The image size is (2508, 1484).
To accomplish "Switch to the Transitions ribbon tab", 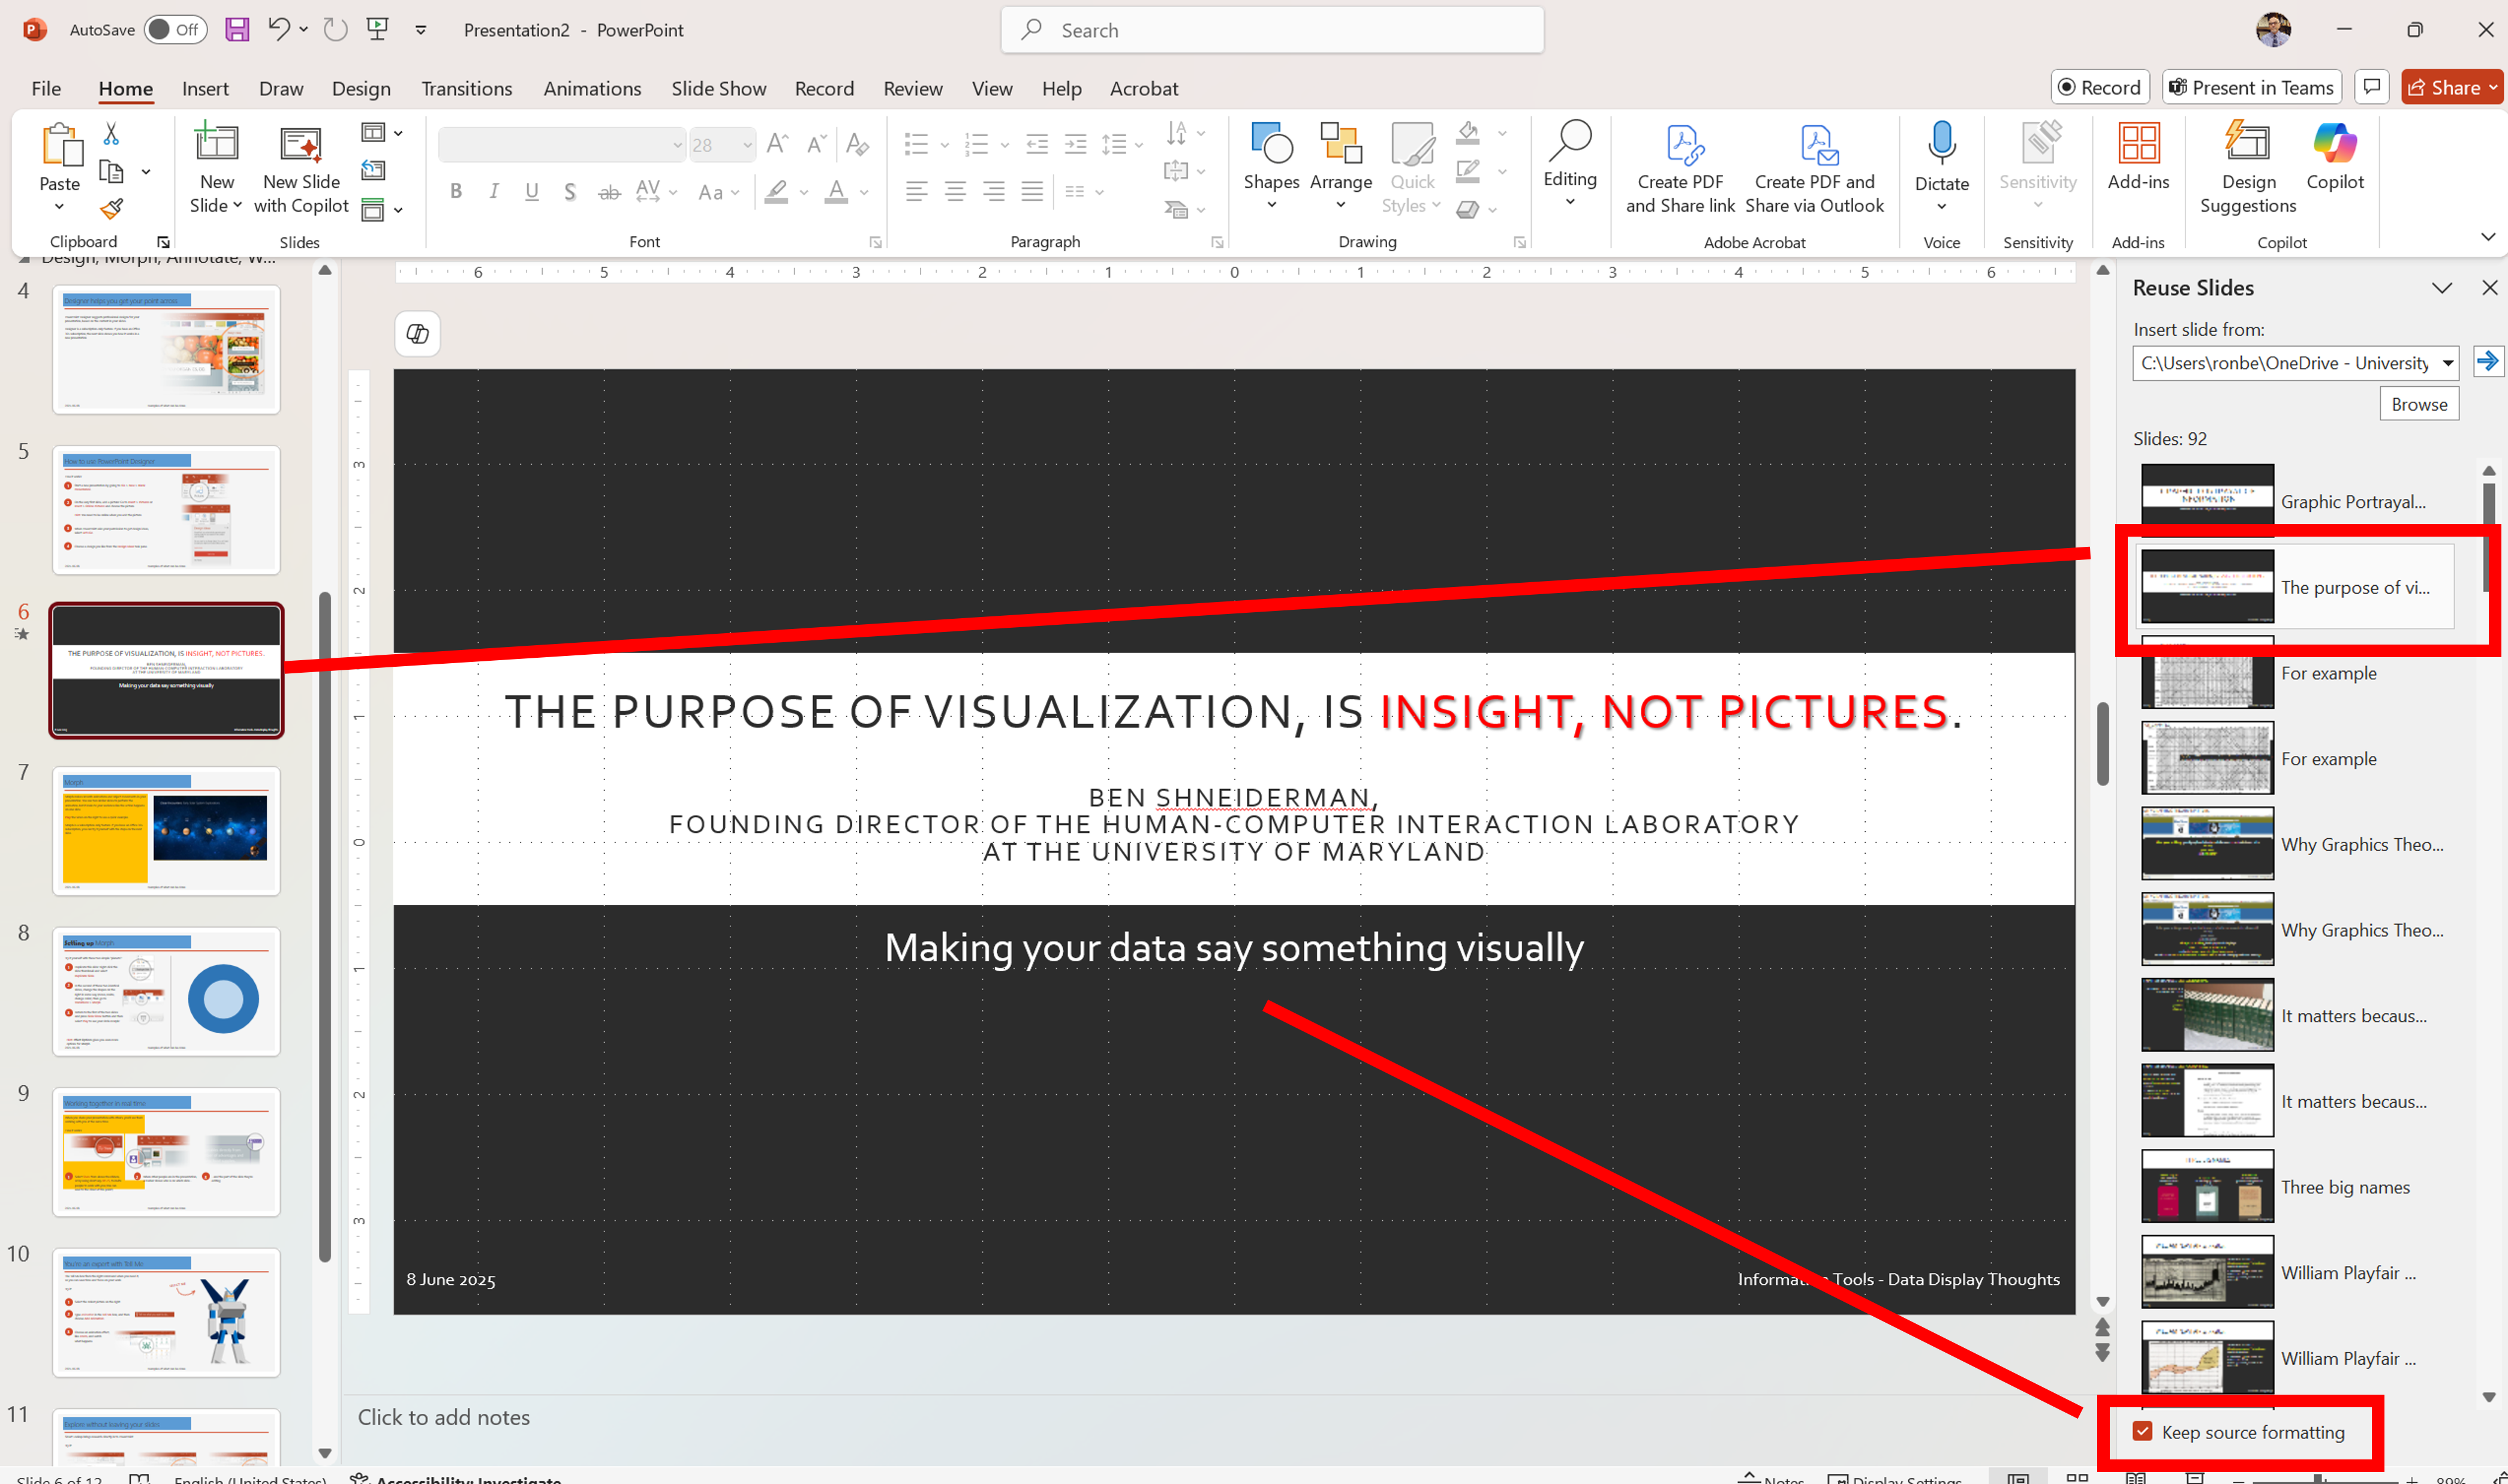I will [466, 88].
